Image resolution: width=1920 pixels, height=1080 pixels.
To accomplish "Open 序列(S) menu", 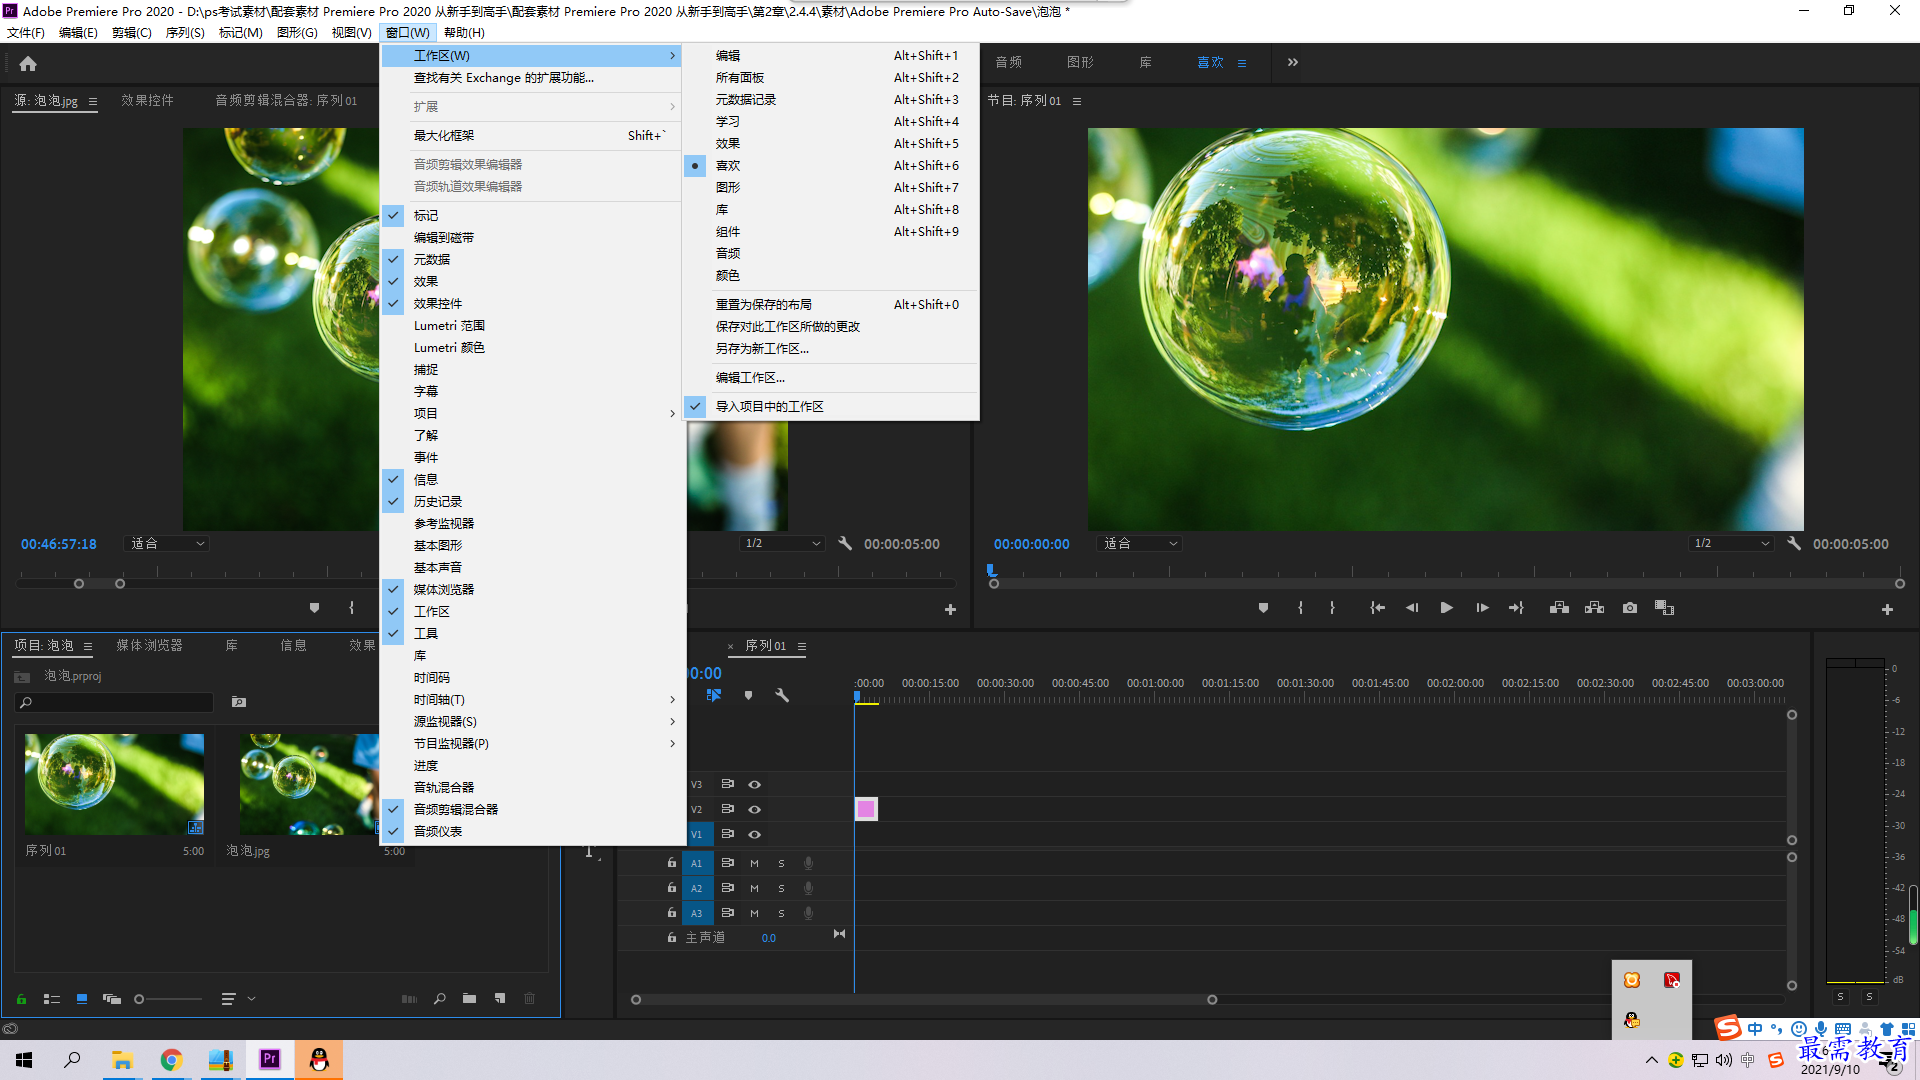I will click(184, 32).
